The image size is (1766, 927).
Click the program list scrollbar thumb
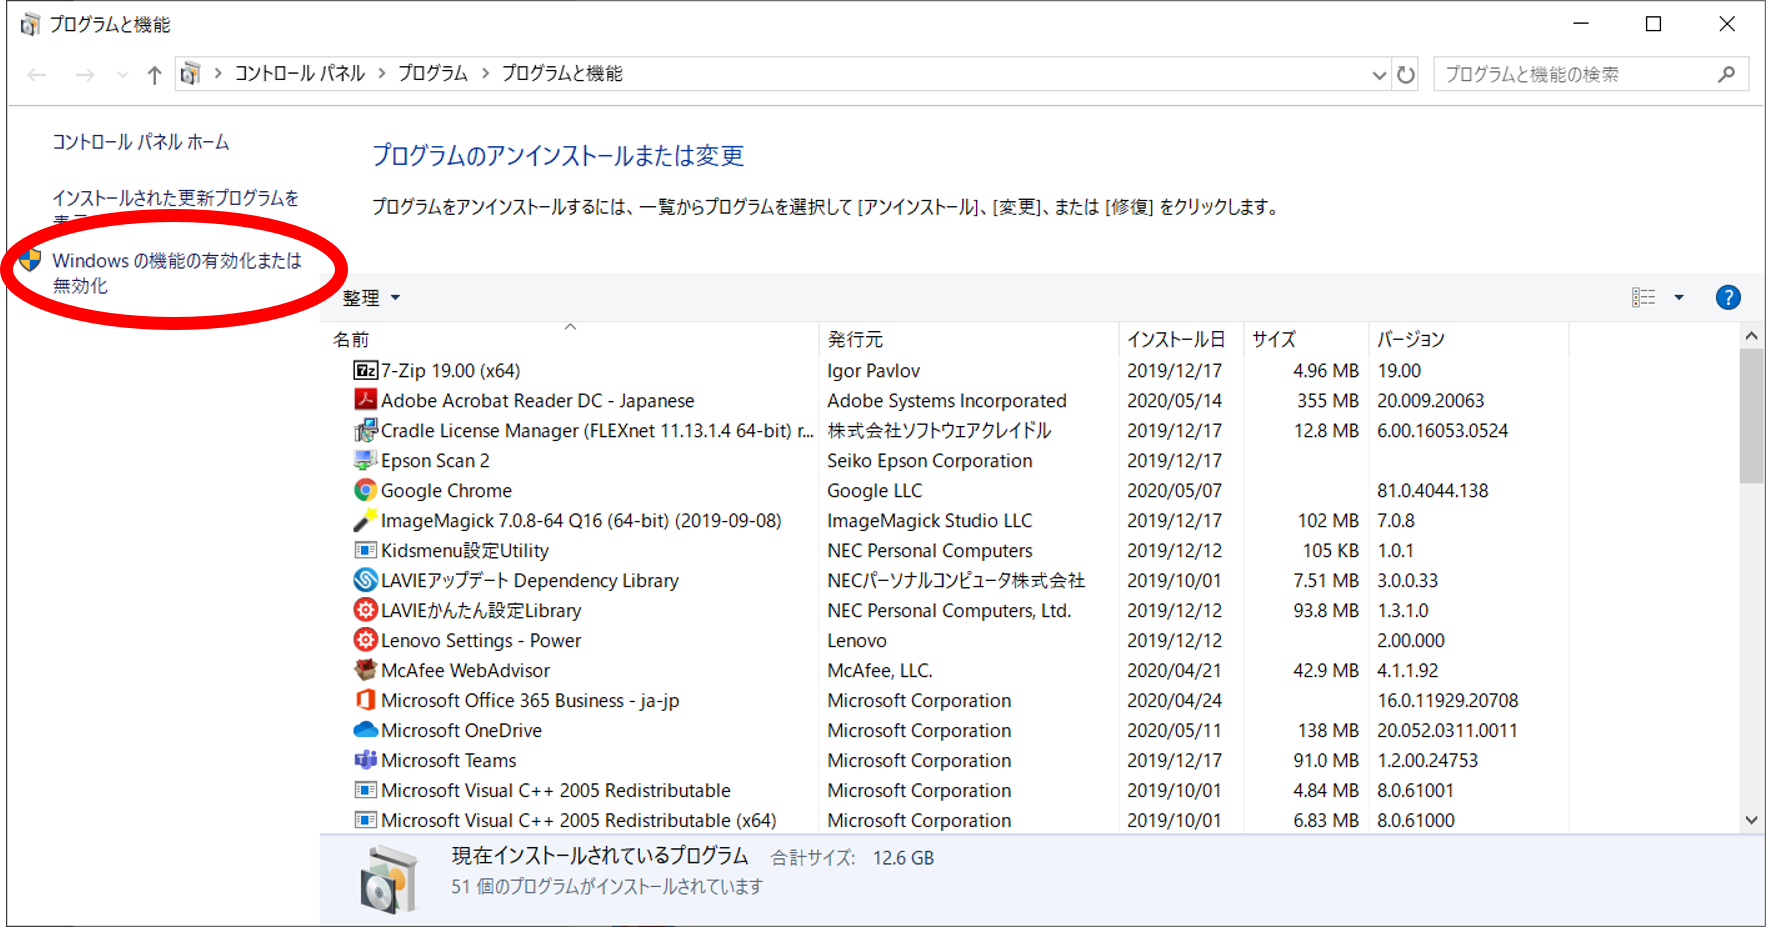pyautogui.click(x=1751, y=416)
